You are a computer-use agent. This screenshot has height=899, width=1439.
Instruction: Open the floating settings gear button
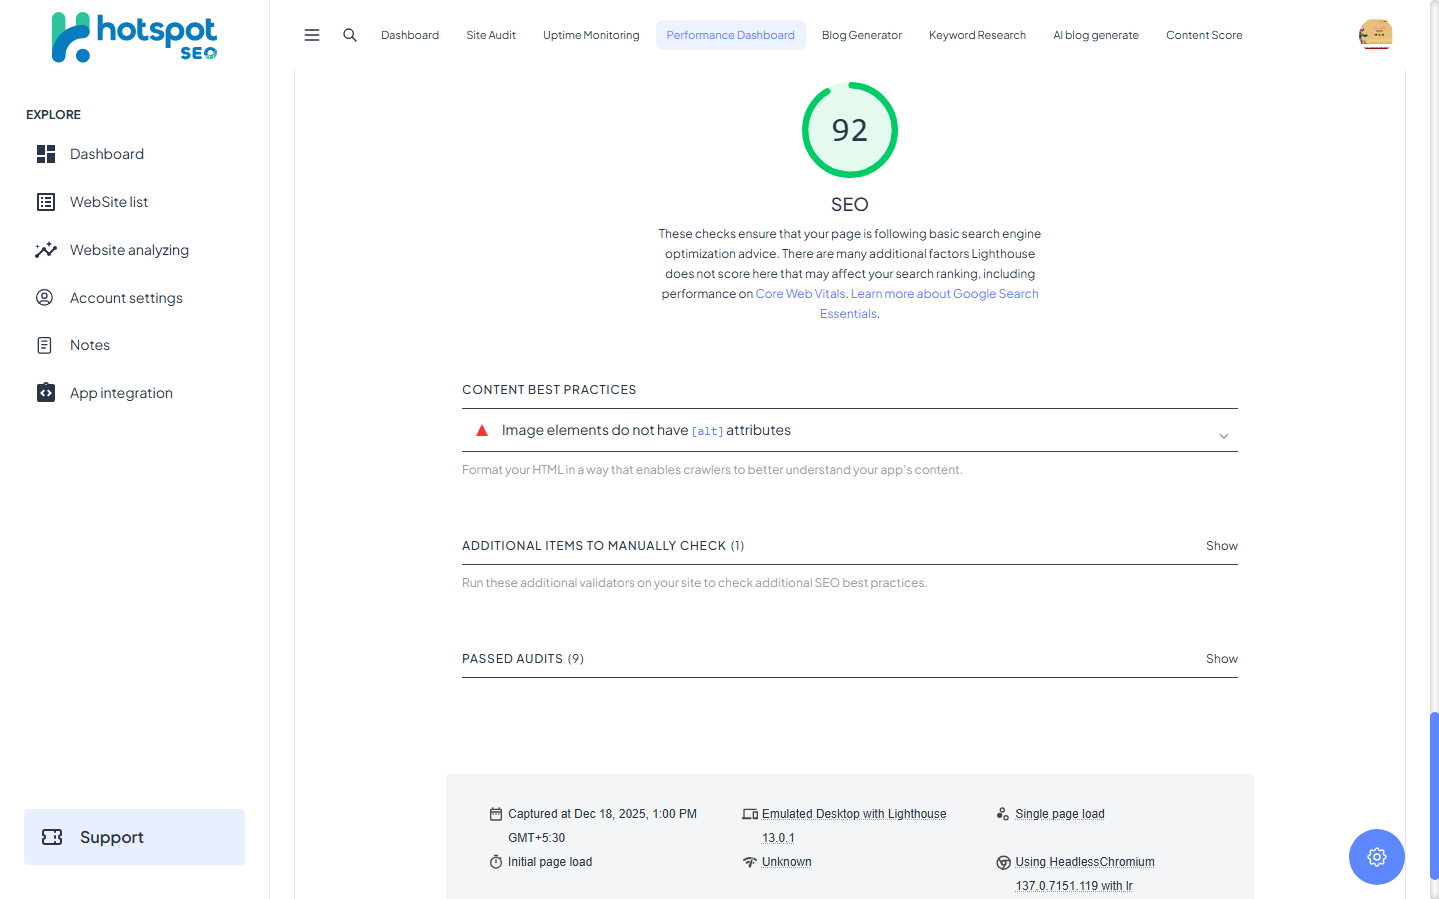tap(1376, 857)
